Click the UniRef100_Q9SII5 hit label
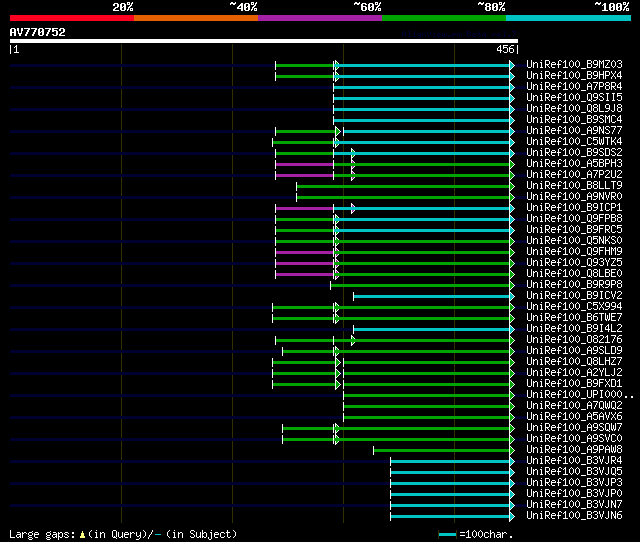This screenshot has height=542, width=640. [574, 98]
